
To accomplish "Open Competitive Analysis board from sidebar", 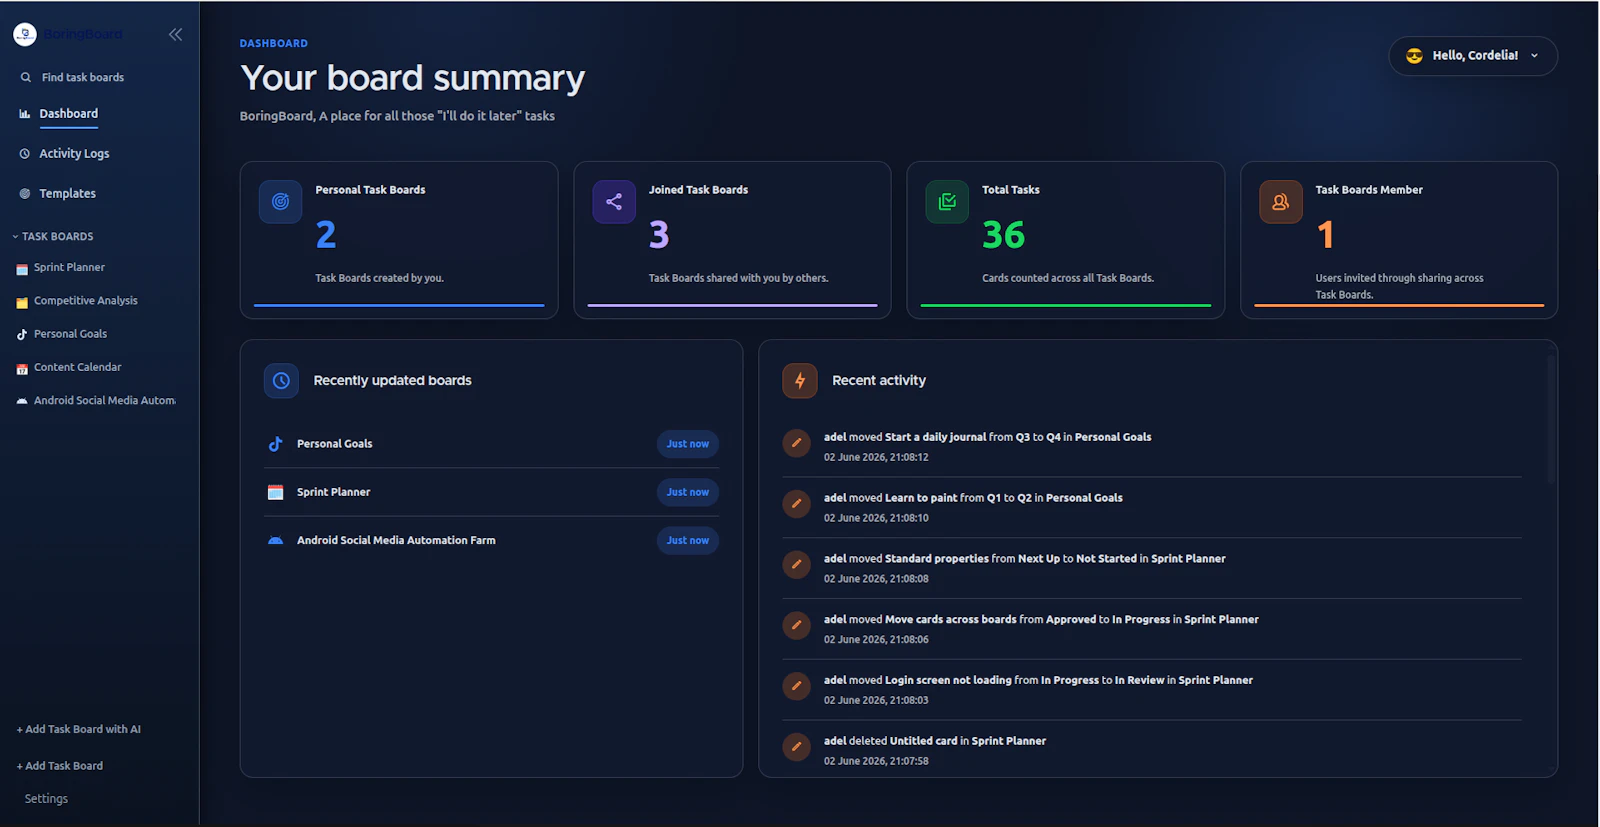I will tap(86, 301).
